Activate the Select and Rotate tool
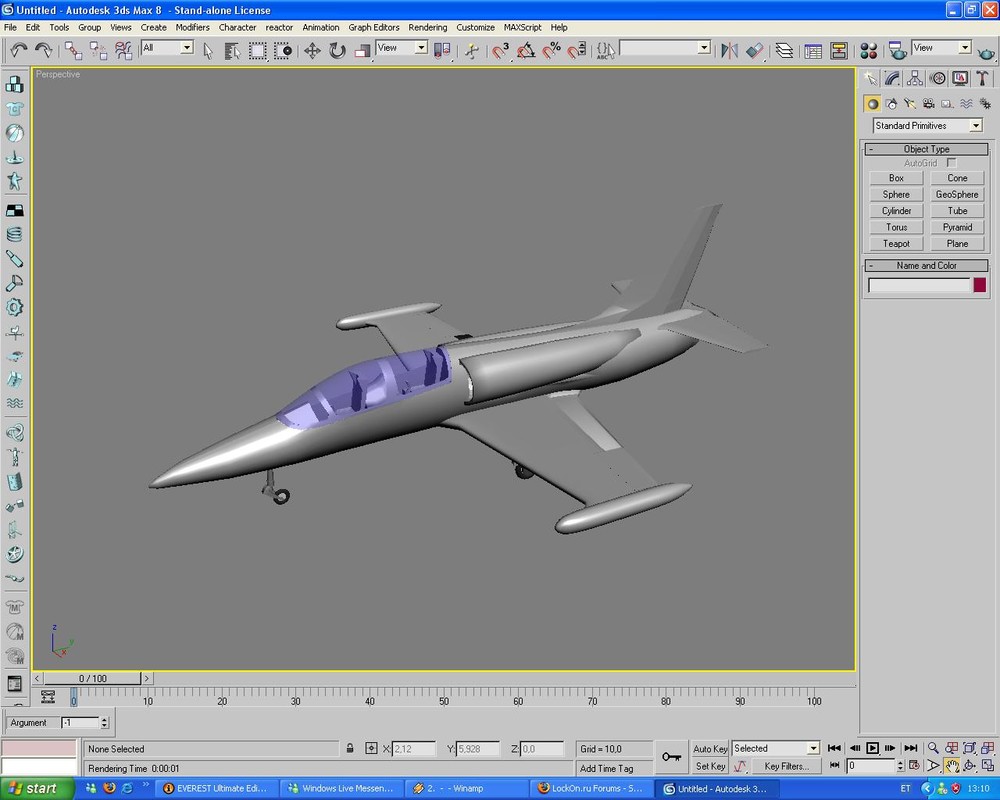The width and height of the screenshot is (1000, 800). [337, 48]
